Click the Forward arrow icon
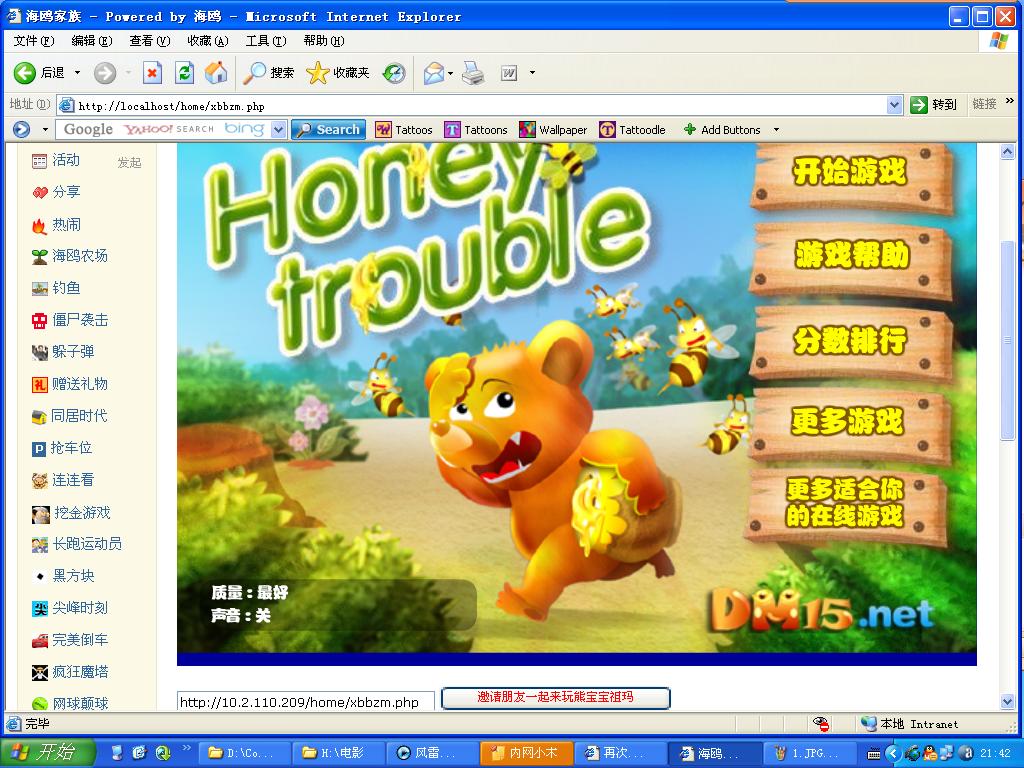This screenshot has height=768, width=1024. 104,72
